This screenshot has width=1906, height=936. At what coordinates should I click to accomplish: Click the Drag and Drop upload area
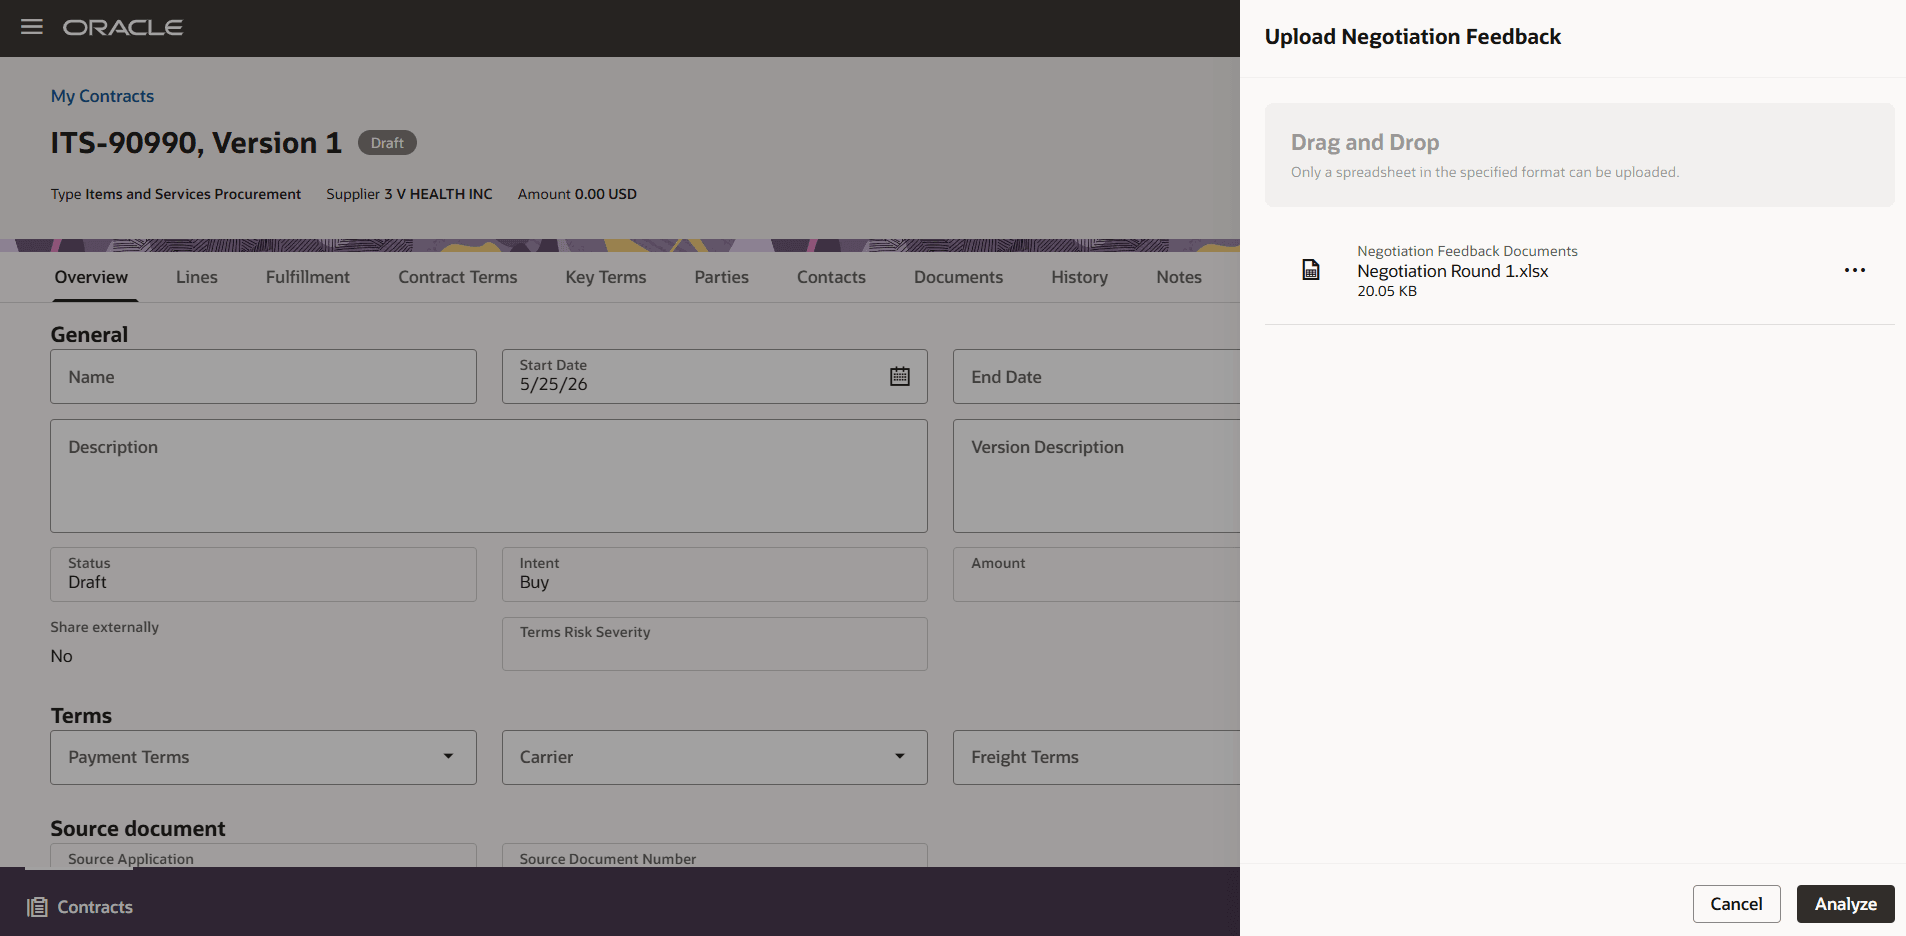click(x=1579, y=155)
